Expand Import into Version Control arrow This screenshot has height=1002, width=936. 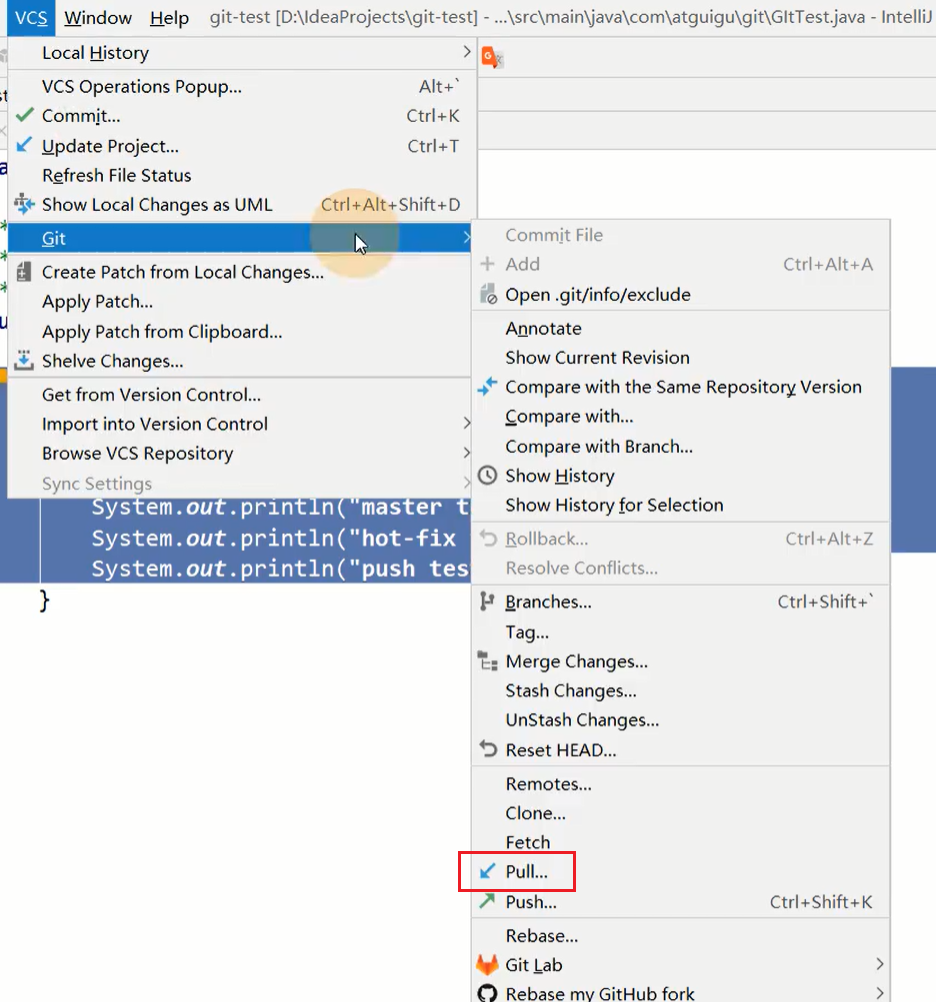[466, 423]
